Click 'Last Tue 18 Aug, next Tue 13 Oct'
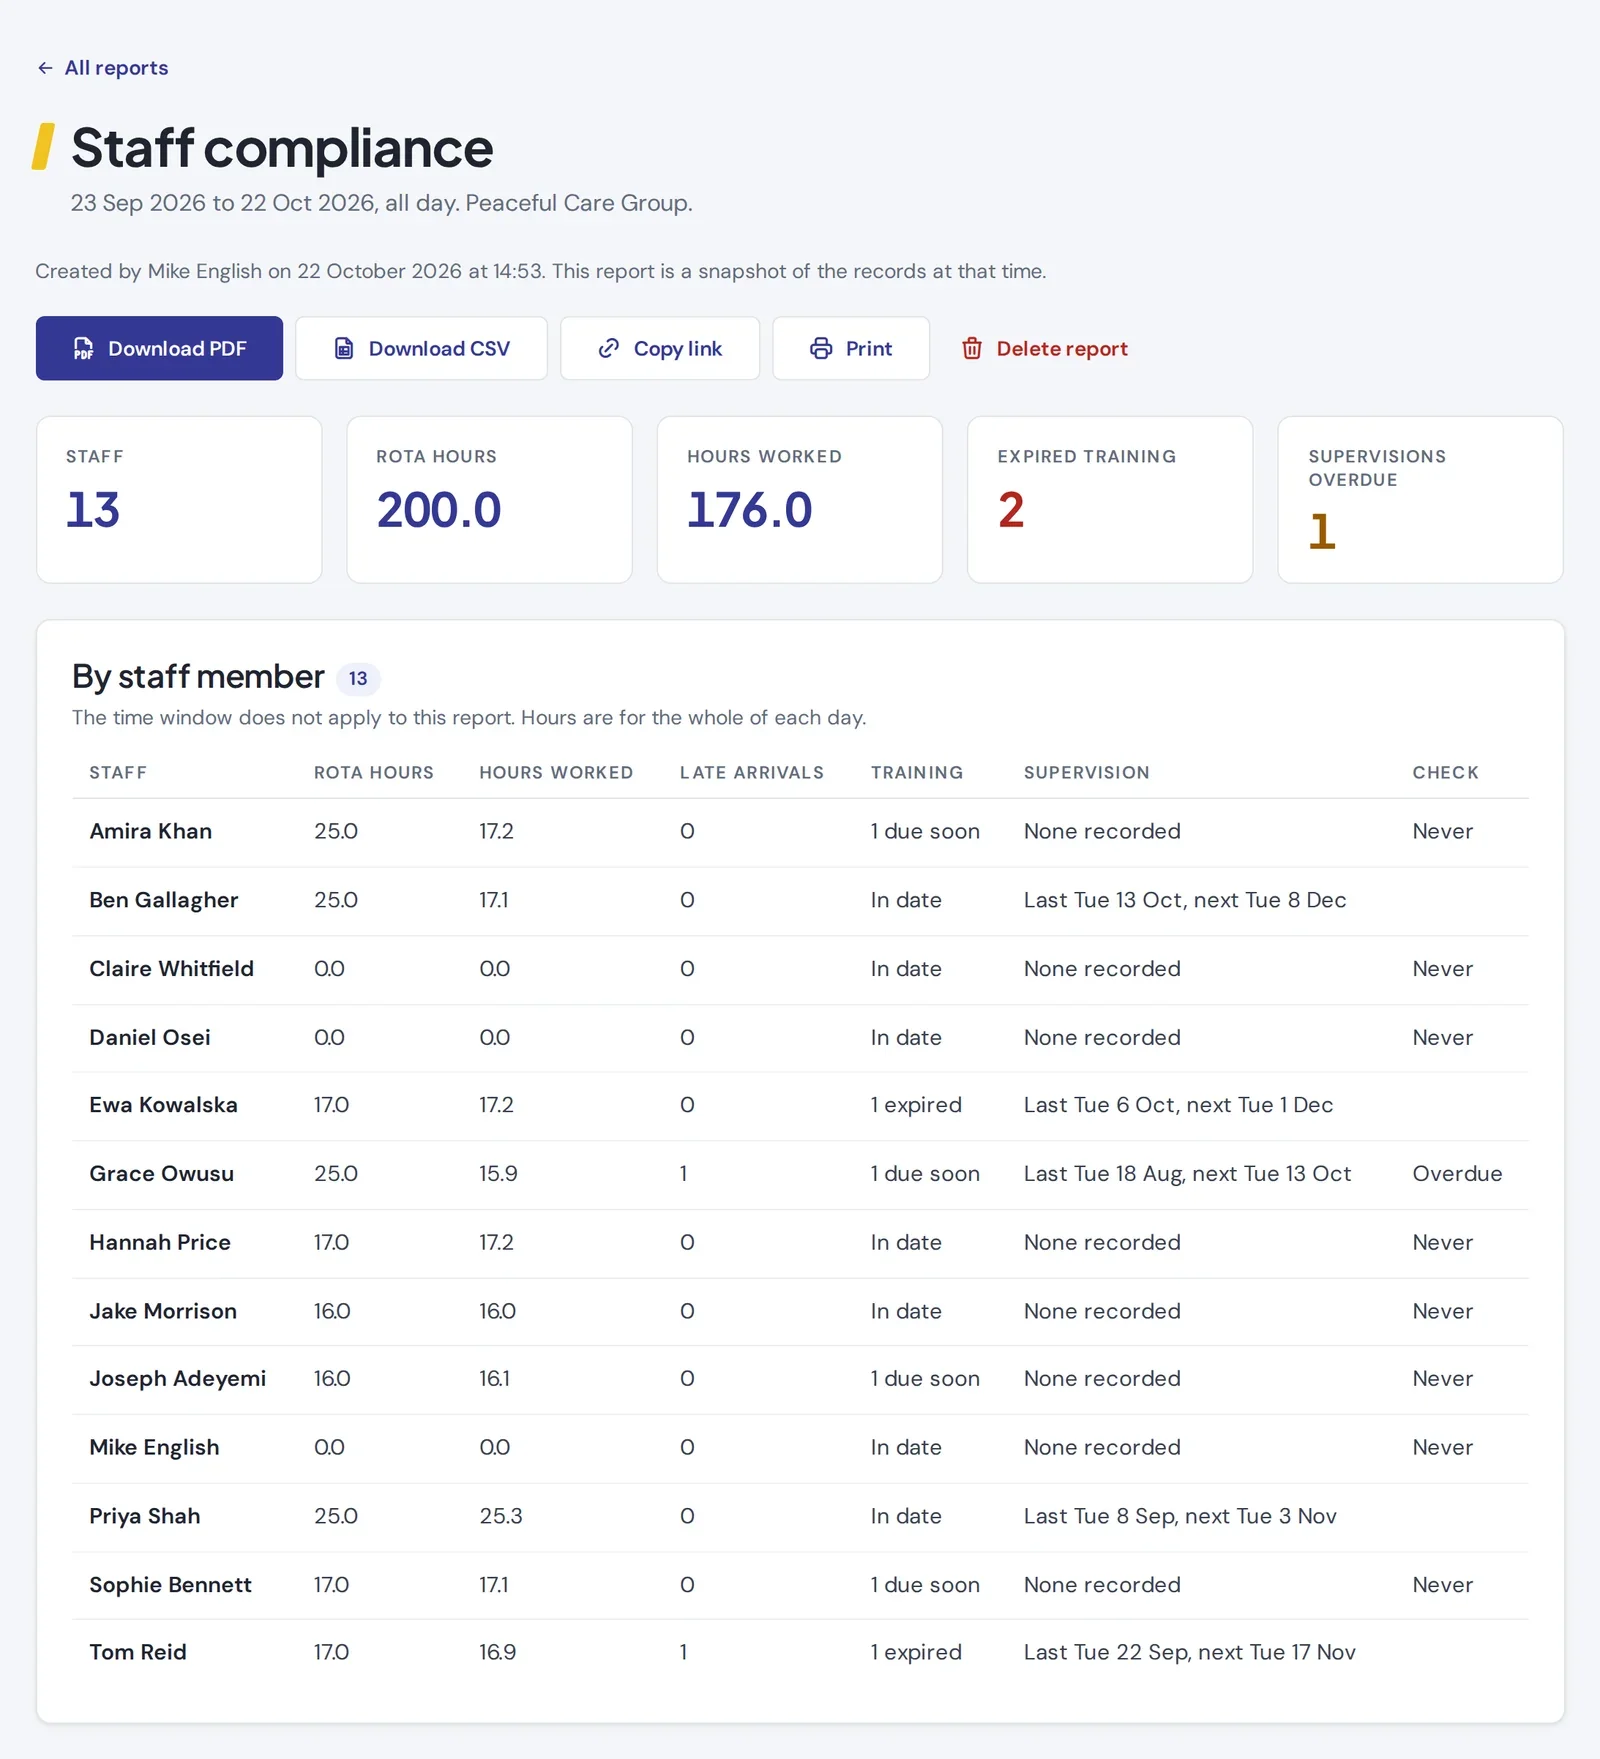This screenshot has height=1759, width=1600. (x=1187, y=1173)
